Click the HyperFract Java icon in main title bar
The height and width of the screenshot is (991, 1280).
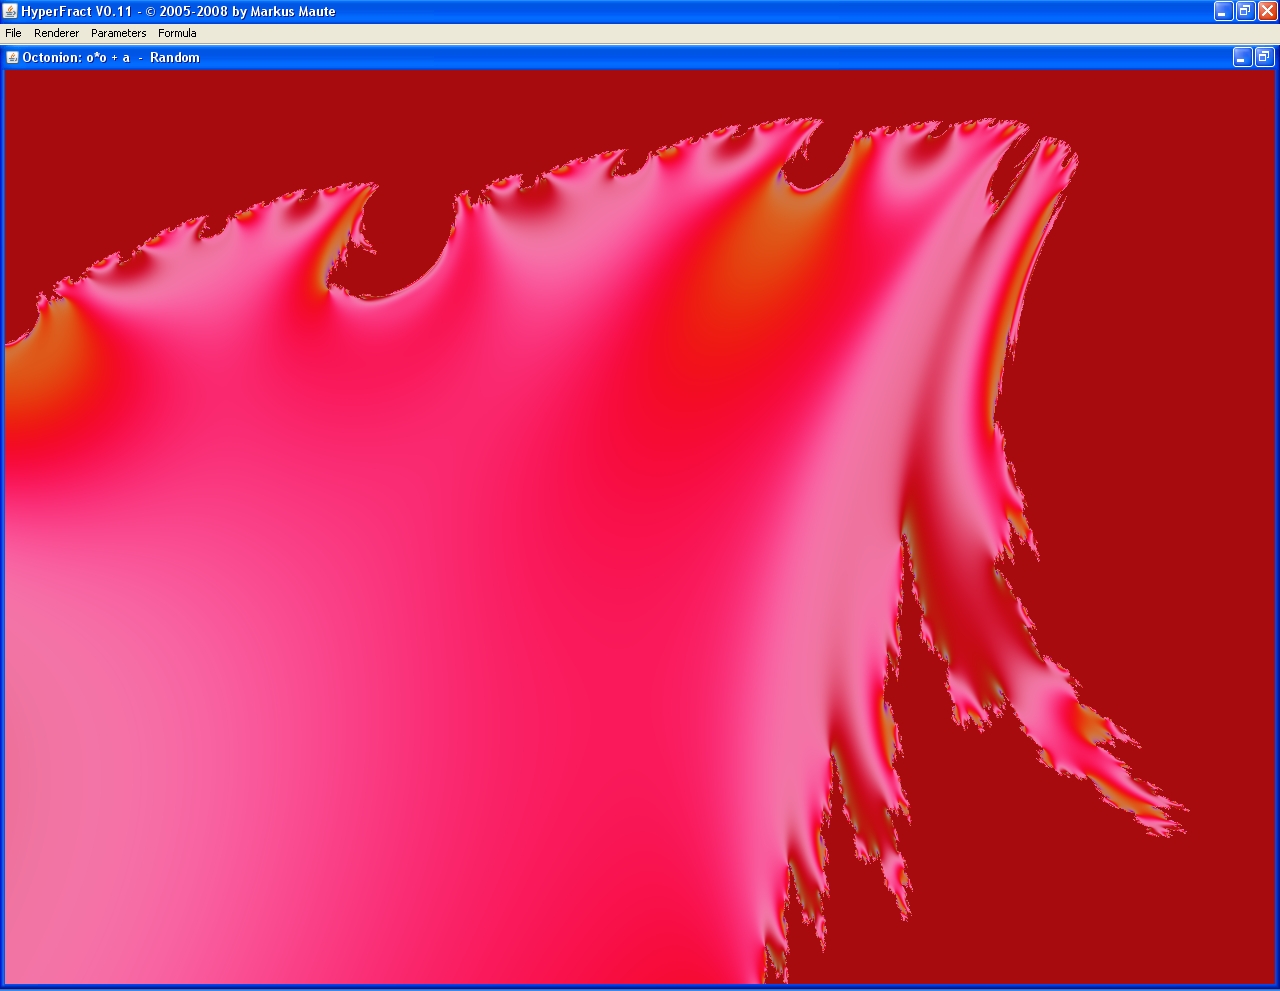pos(10,11)
